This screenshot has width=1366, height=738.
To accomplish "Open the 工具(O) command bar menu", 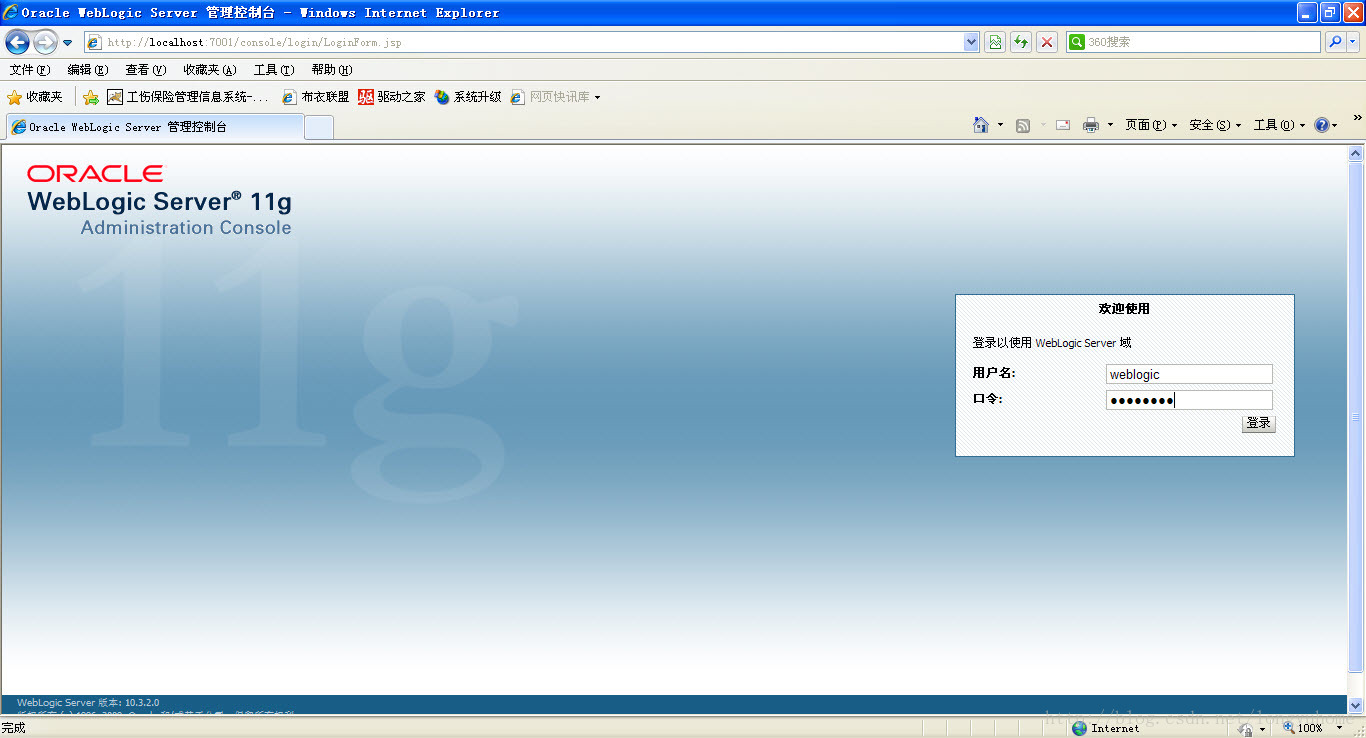I will coord(1280,125).
